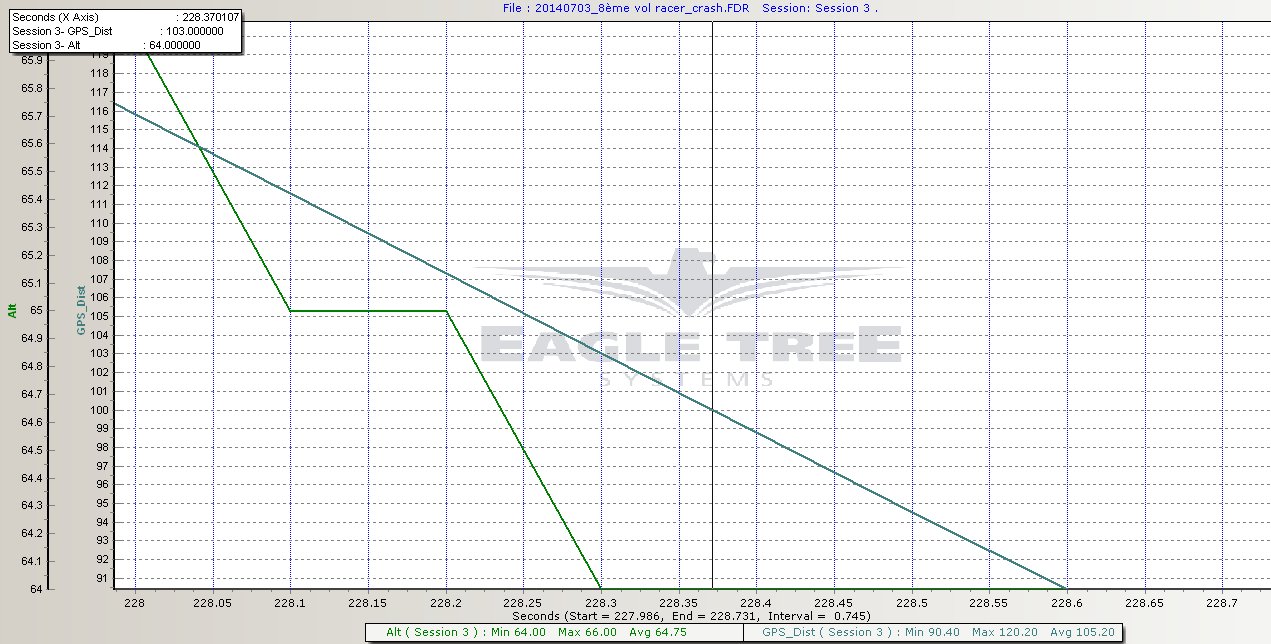1271x644 pixels.
Task: Click the X axis tick label 228.1
Action: coord(290,603)
